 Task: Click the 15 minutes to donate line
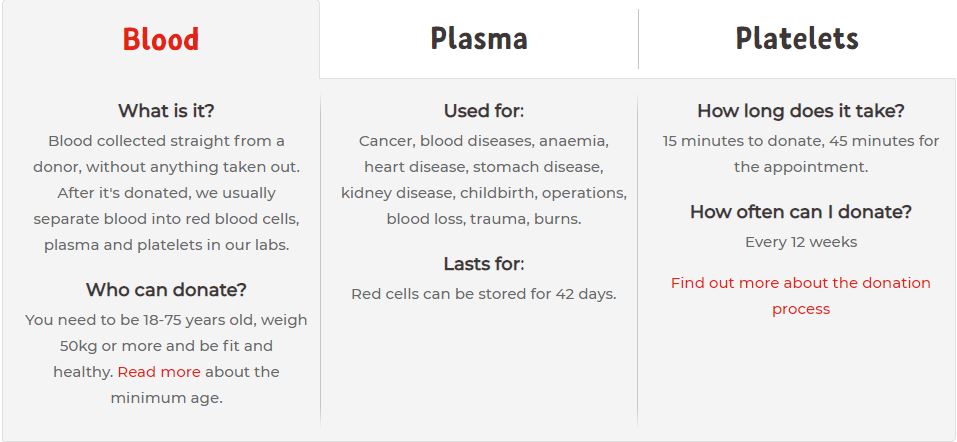pyautogui.click(x=801, y=141)
